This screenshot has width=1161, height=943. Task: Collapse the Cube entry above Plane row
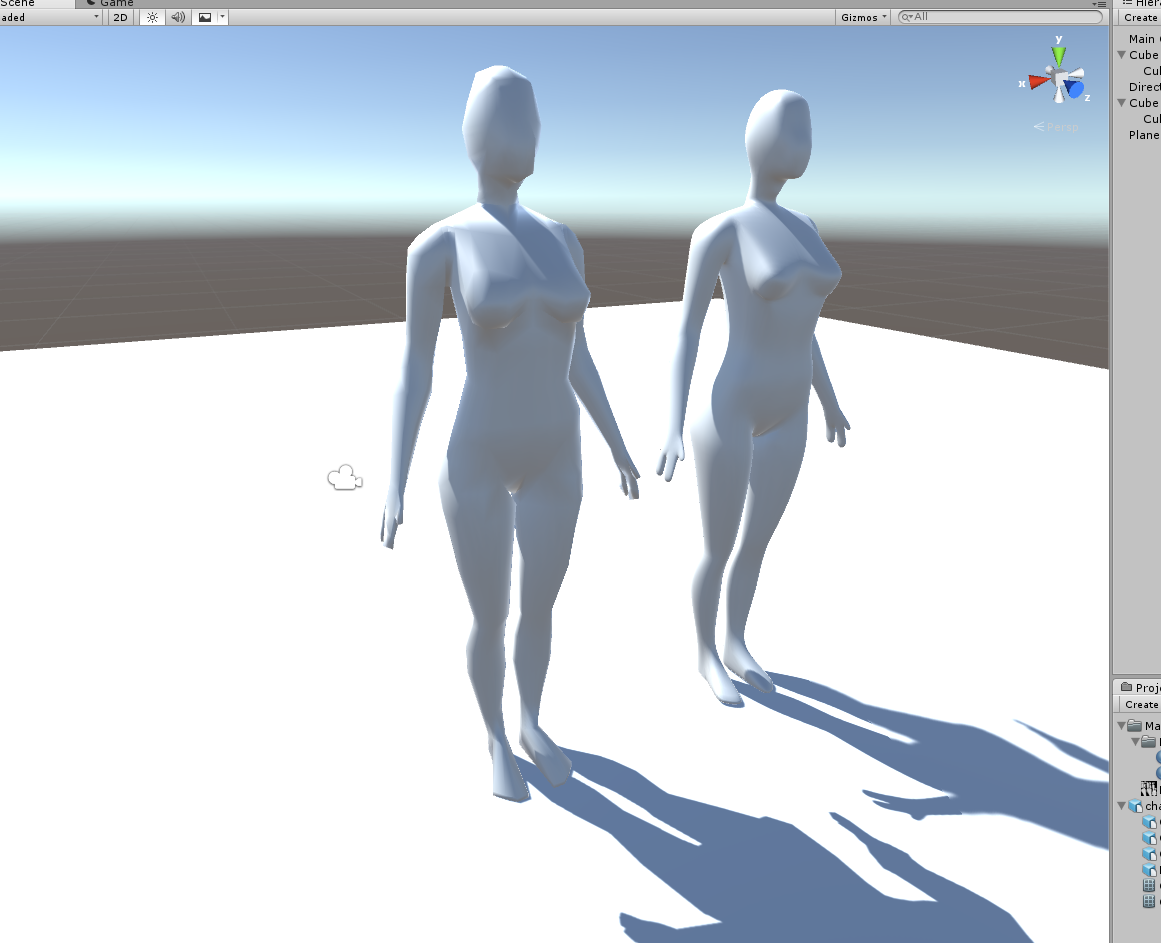click(x=1122, y=103)
